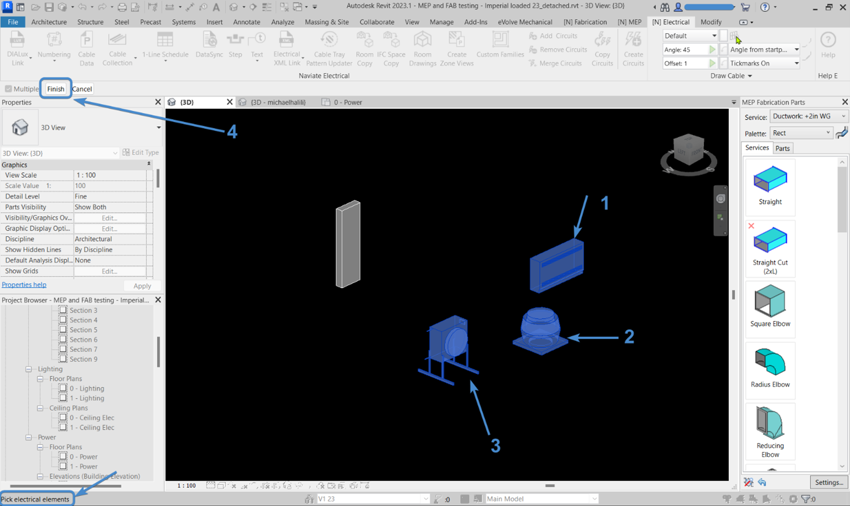Expand the Draw Cable panel dropdown

point(731,76)
